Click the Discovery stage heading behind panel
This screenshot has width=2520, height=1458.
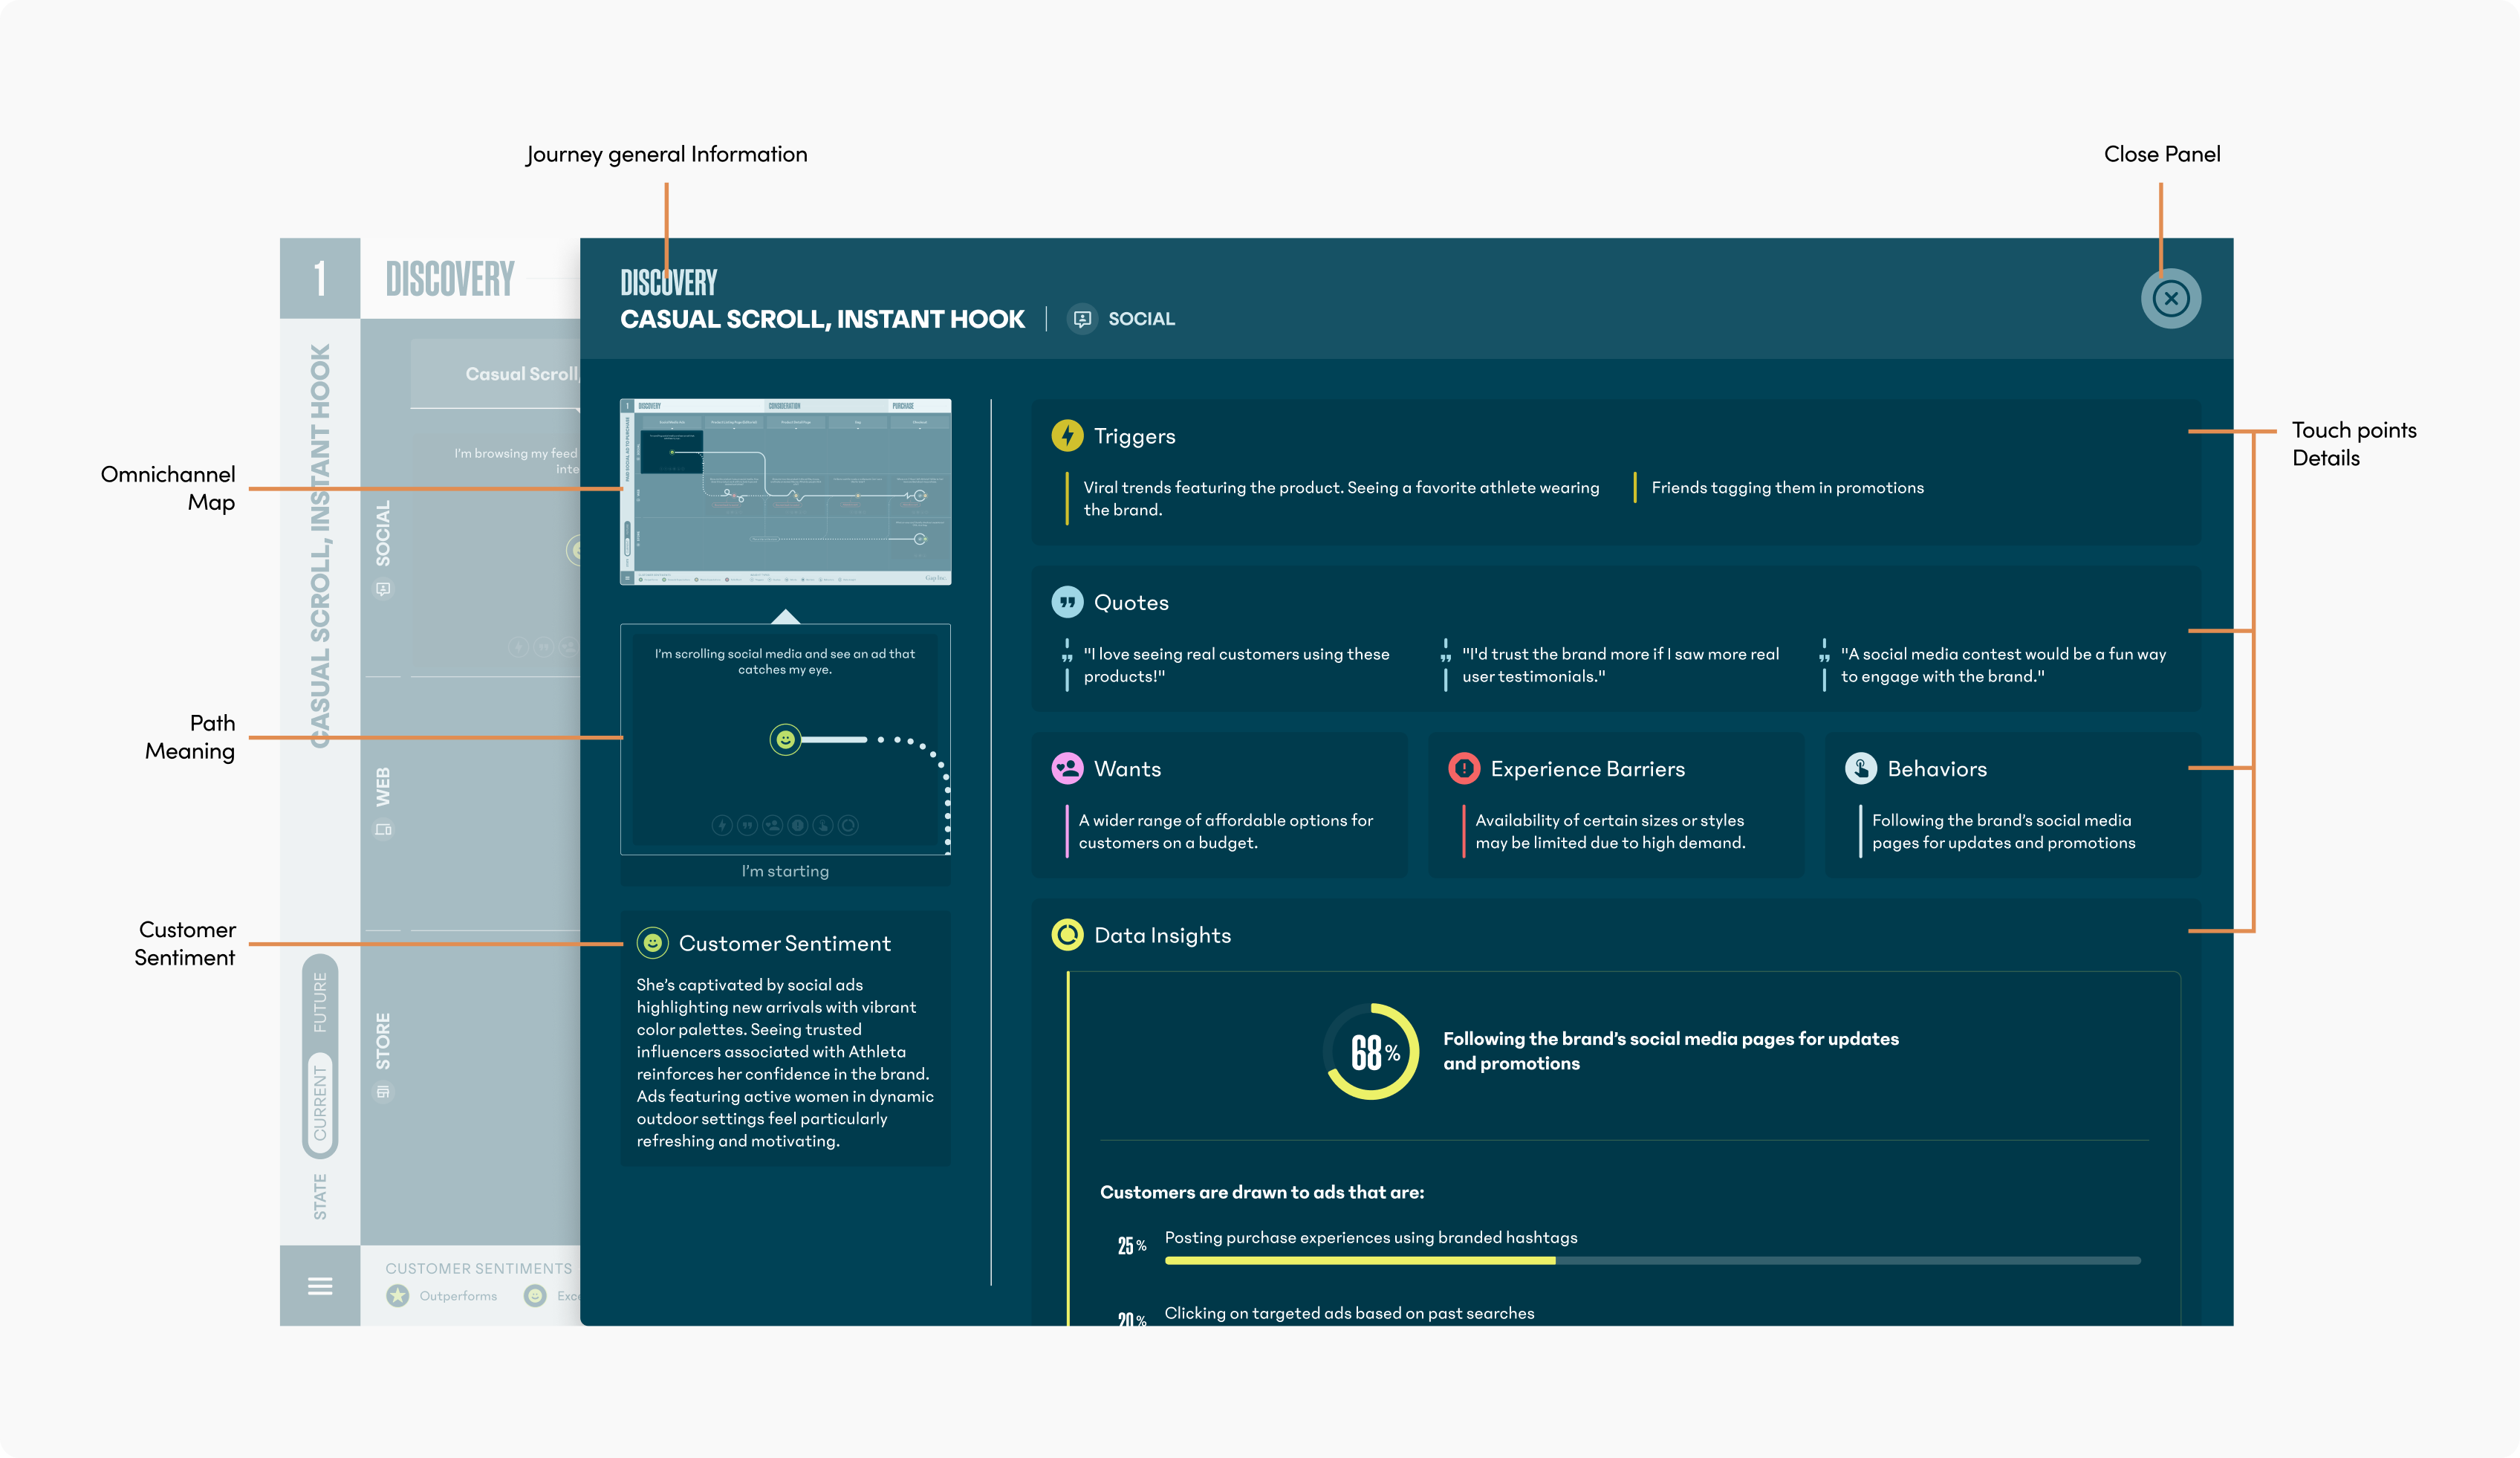tap(450, 279)
